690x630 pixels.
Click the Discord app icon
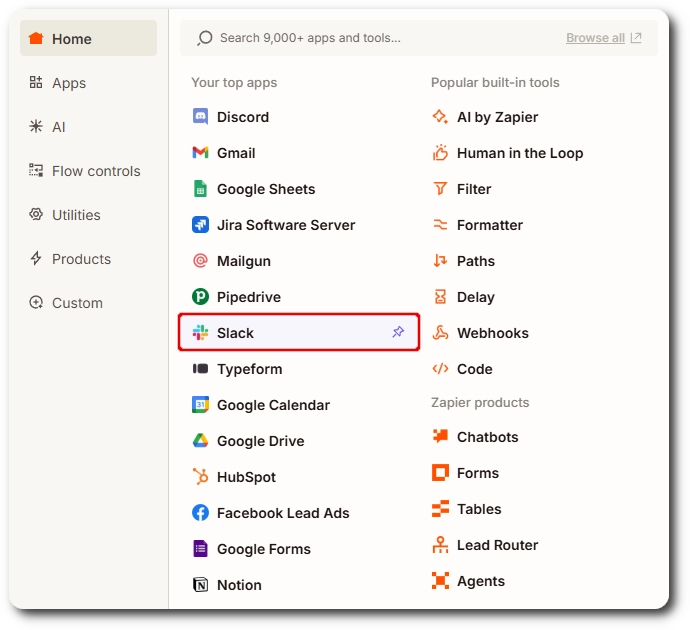[x=200, y=117]
